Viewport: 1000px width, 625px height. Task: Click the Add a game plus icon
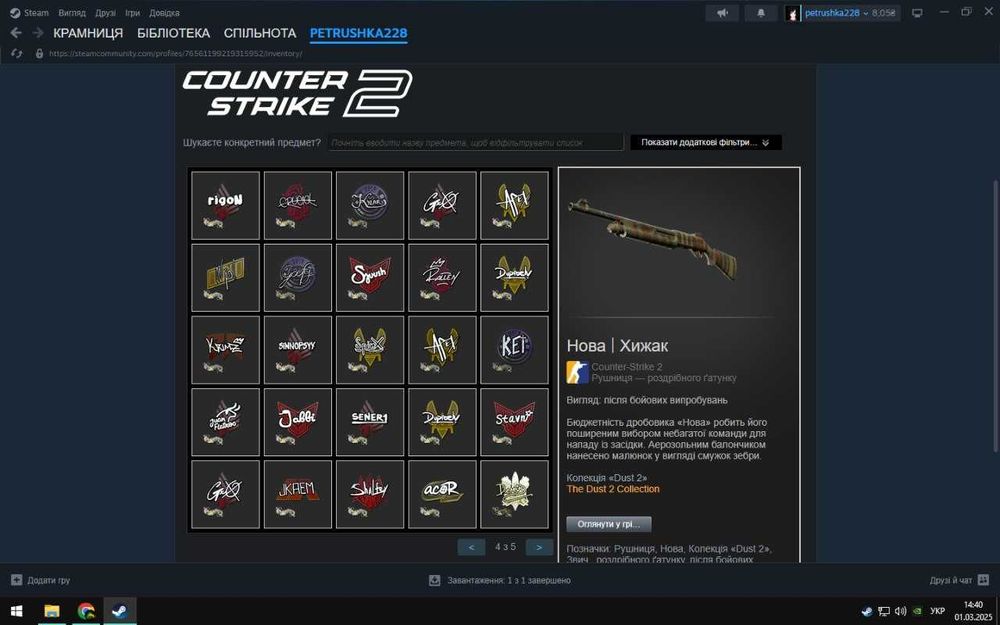[x=17, y=580]
